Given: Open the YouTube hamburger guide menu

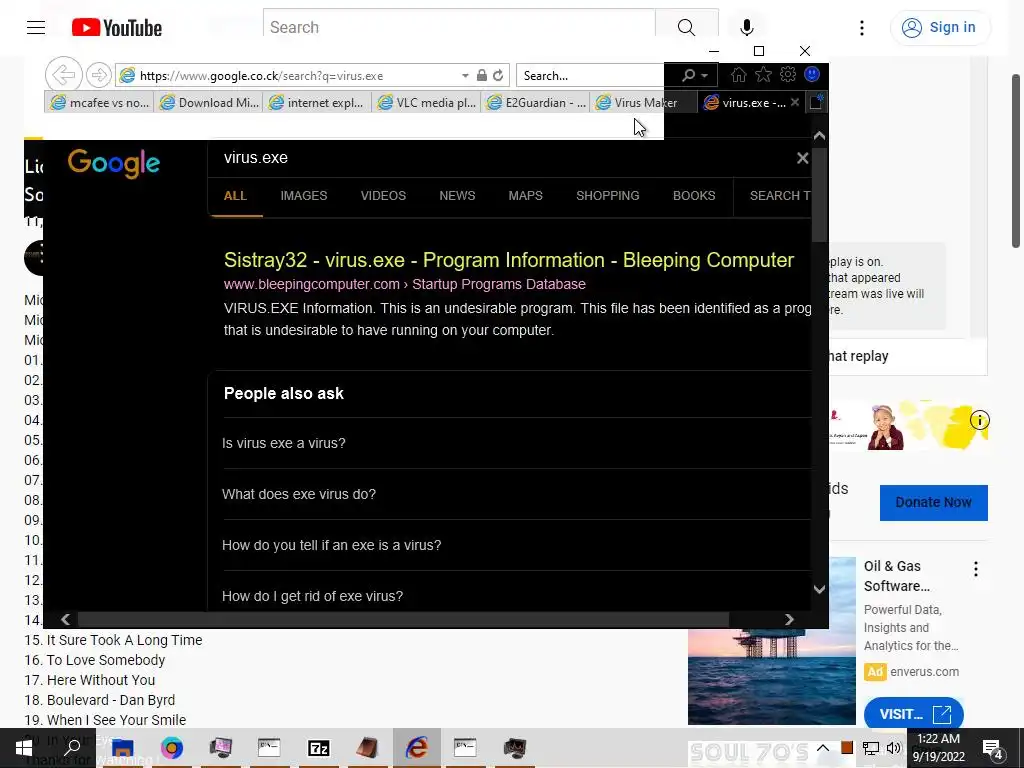Looking at the screenshot, I should point(36,27).
